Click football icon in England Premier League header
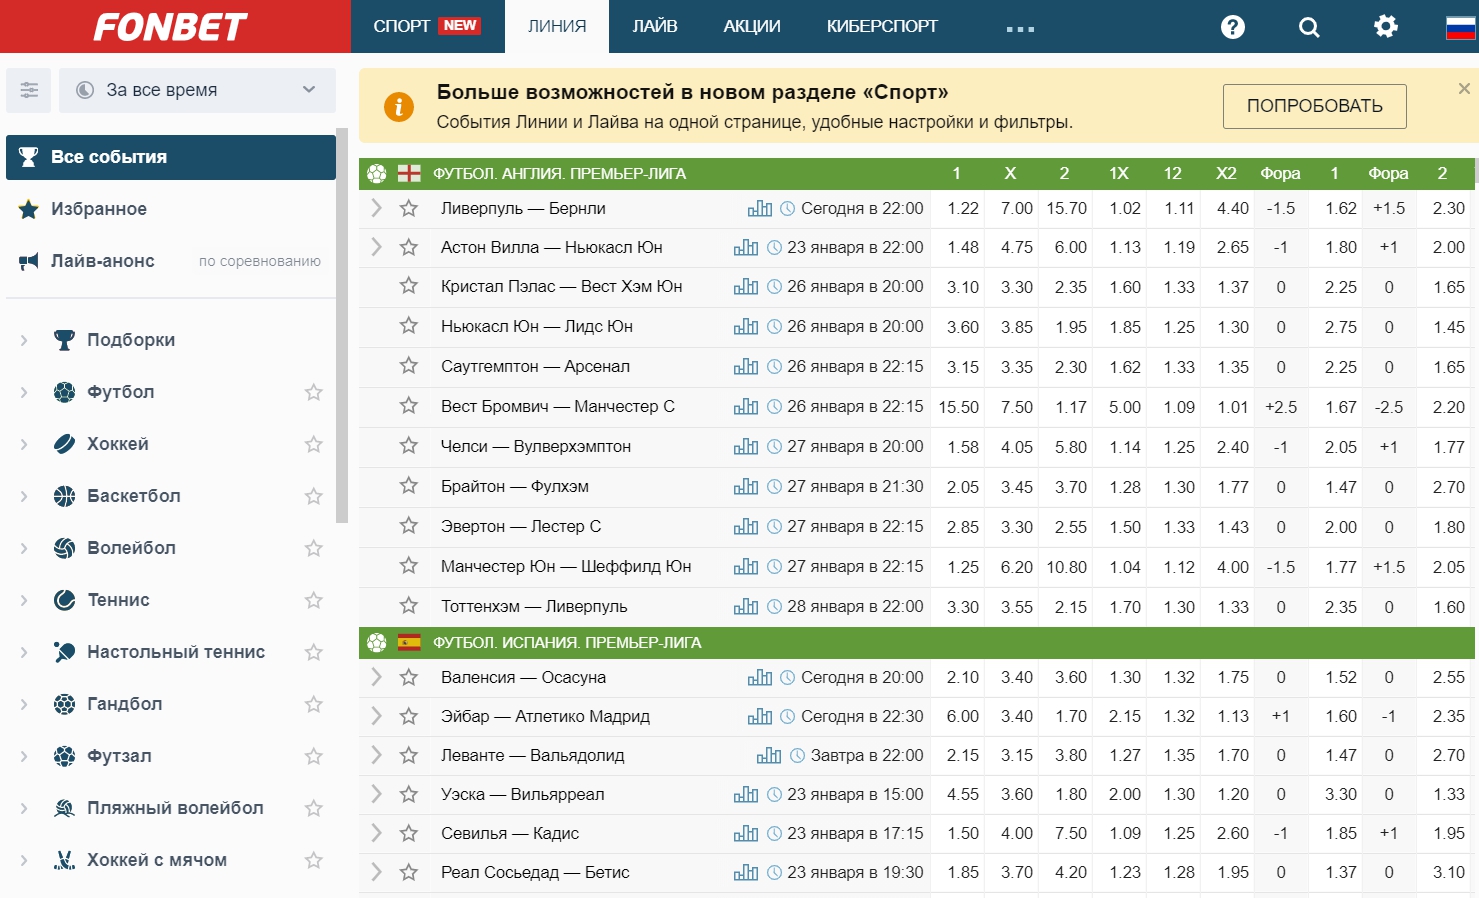This screenshot has height=898, width=1479. [377, 174]
